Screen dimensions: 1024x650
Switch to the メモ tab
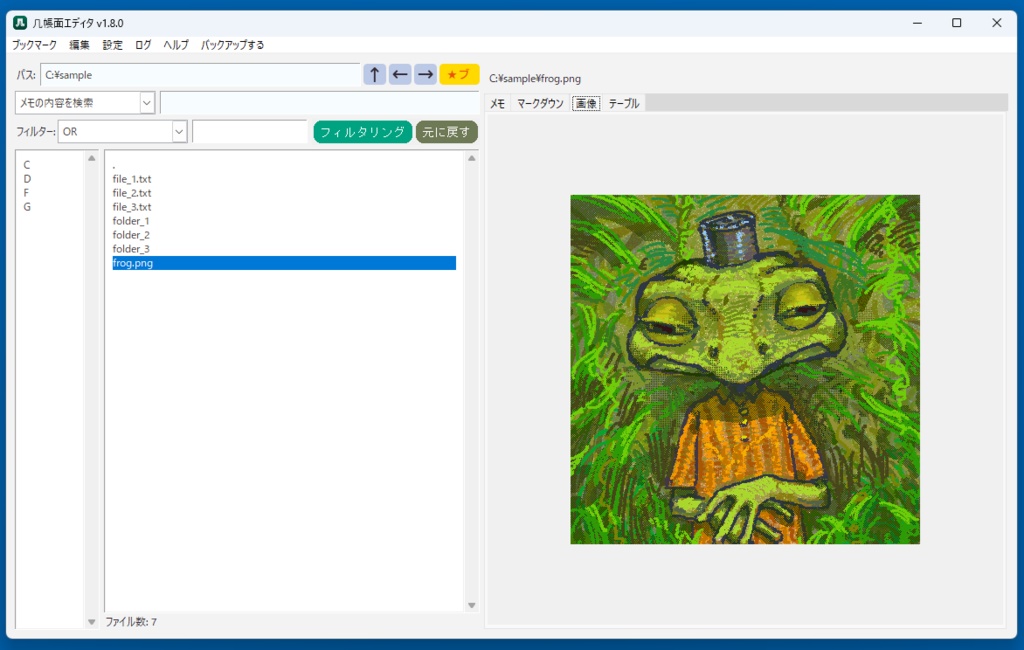pos(498,103)
